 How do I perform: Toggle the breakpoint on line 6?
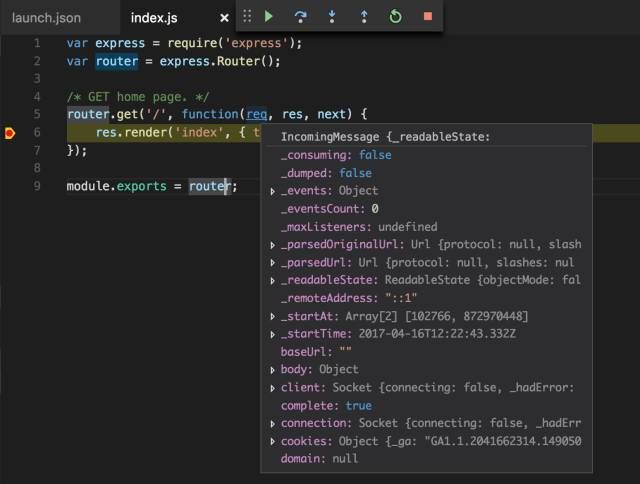pos(10,132)
